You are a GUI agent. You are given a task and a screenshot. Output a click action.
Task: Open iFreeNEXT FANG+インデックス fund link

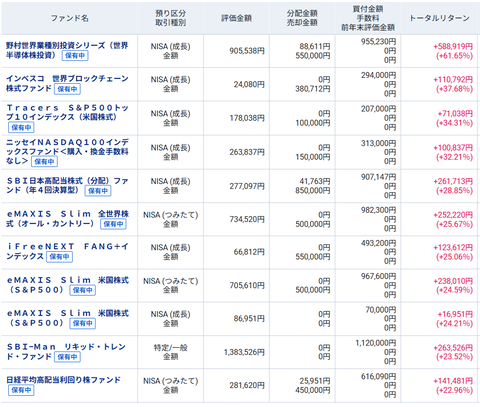click(x=67, y=251)
